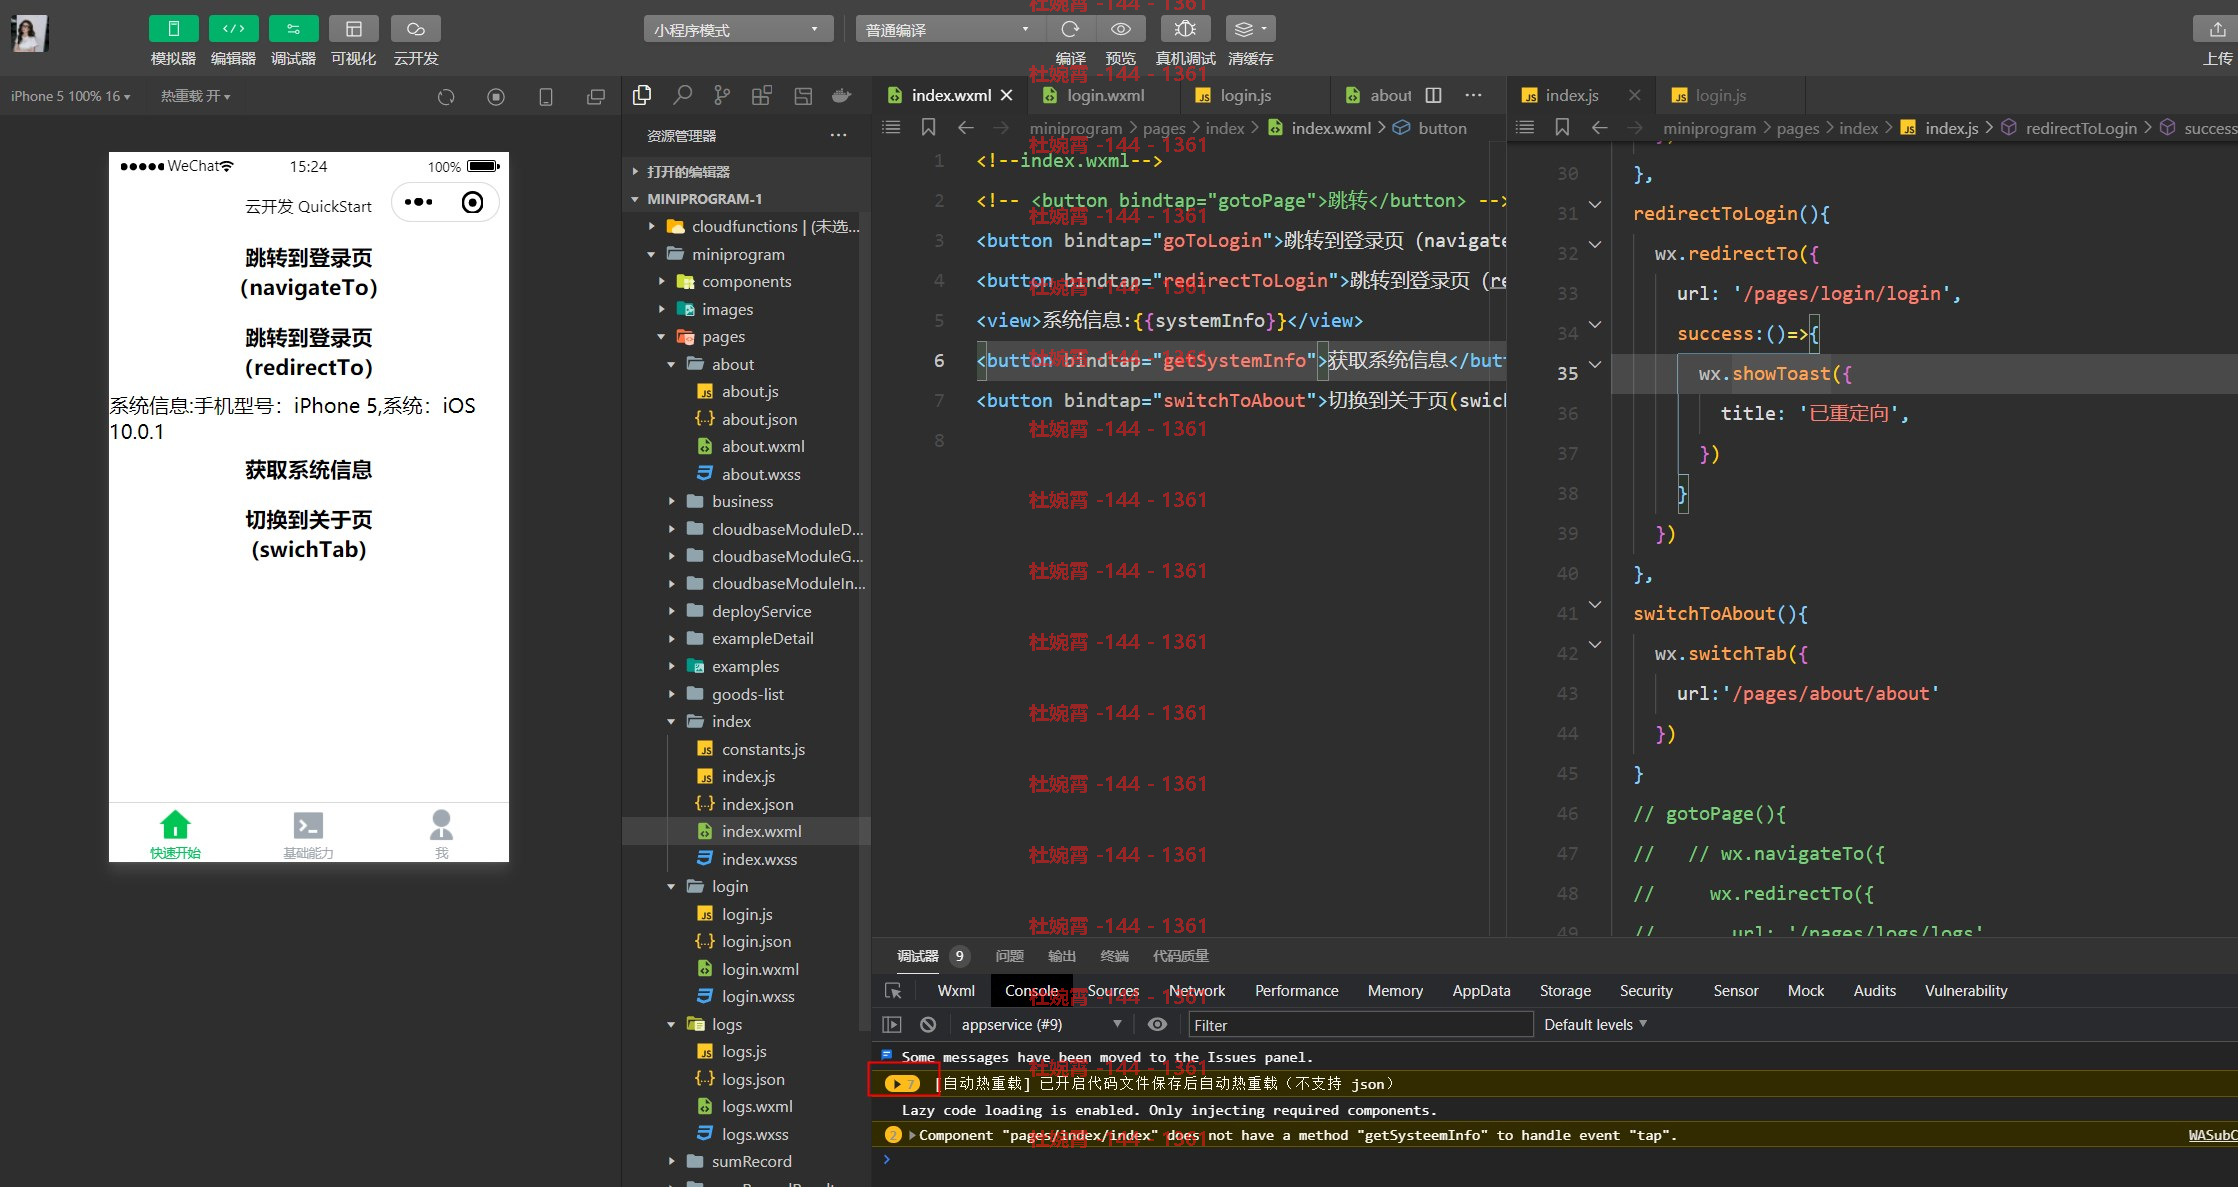Select the 基础能力 tab in simulator tab bar

point(308,835)
